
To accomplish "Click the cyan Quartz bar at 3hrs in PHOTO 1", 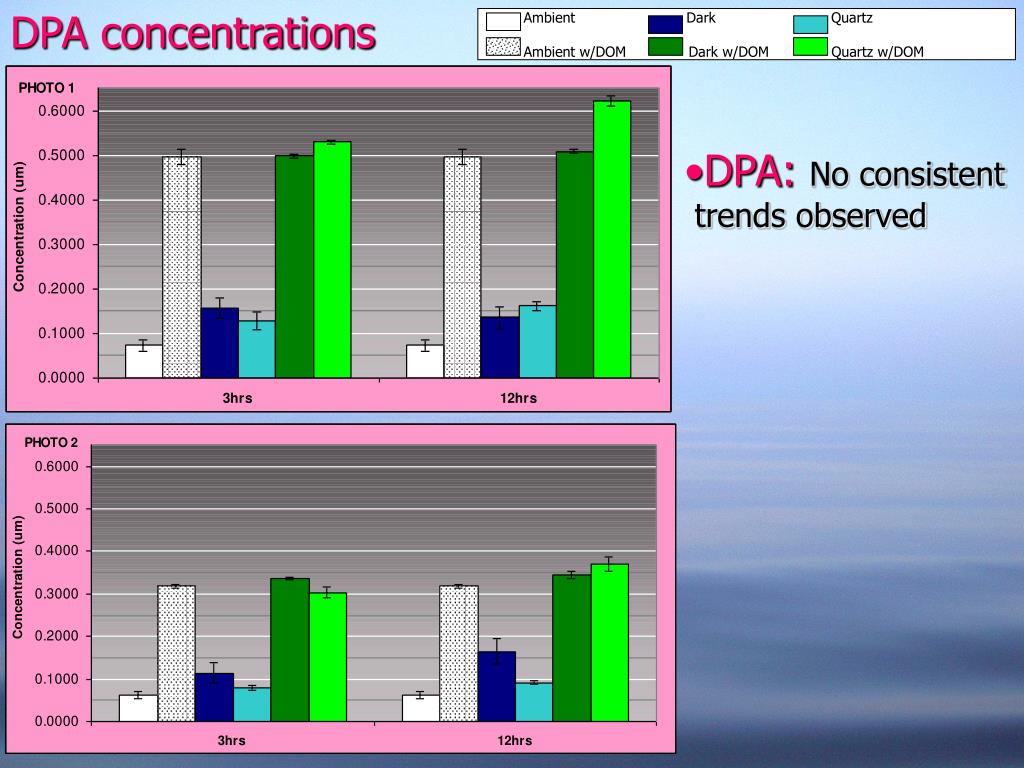I will click(x=257, y=349).
